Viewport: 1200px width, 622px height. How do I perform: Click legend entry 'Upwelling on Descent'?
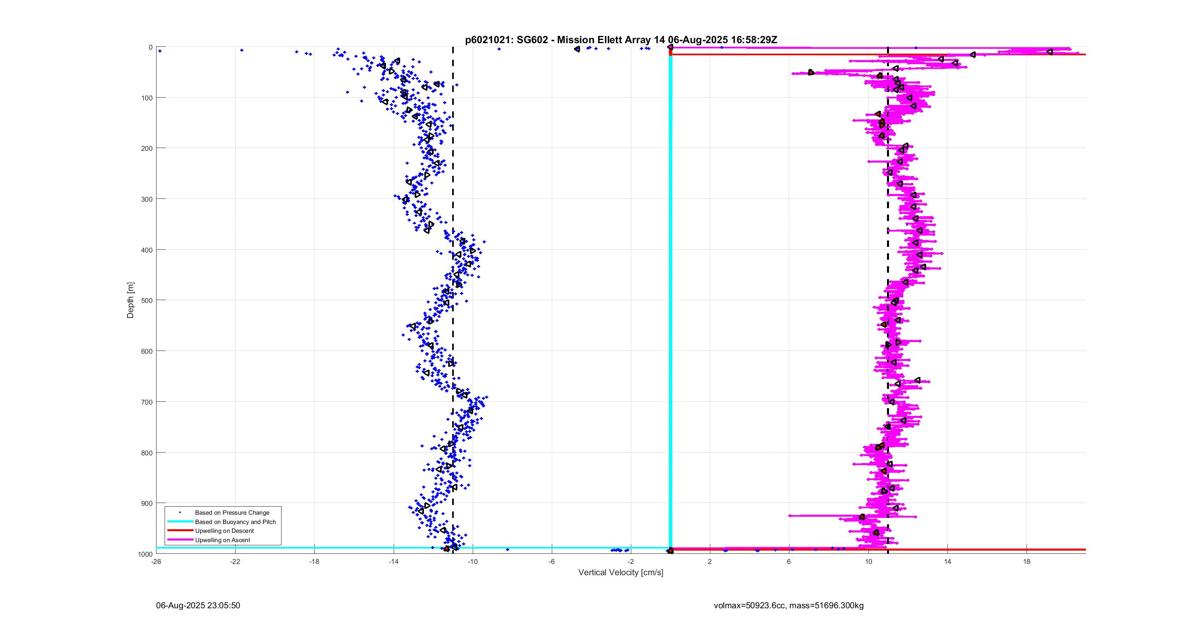(225, 531)
